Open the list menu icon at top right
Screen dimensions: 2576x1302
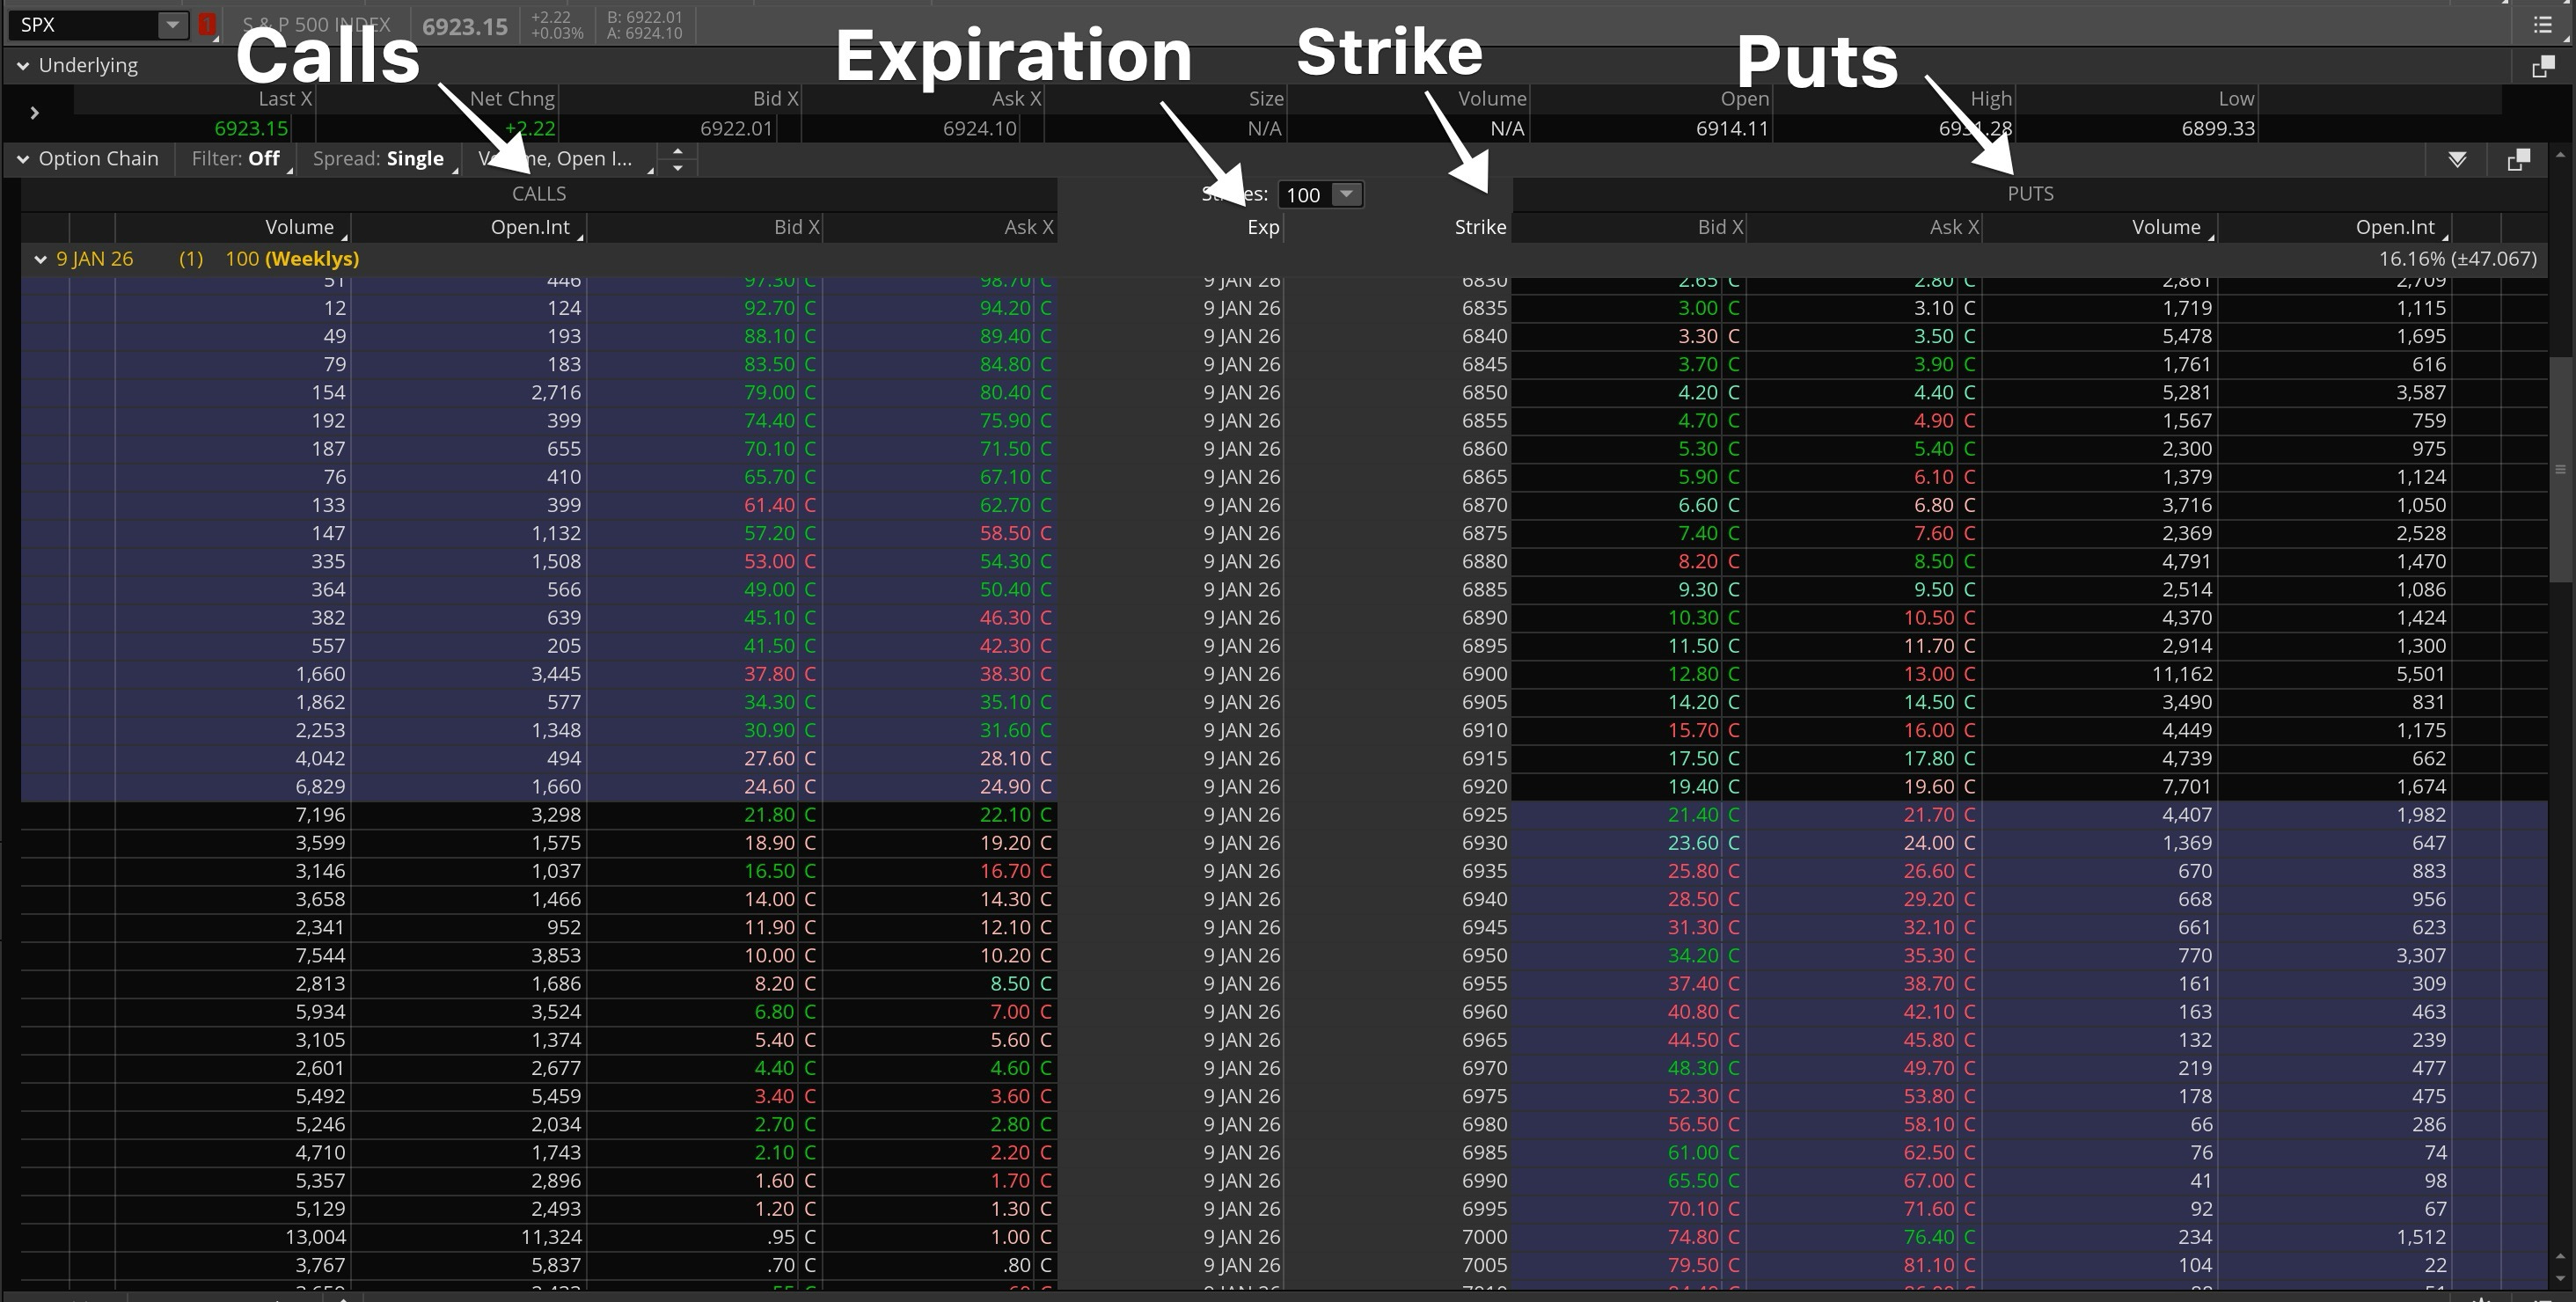click(2543, 25)
